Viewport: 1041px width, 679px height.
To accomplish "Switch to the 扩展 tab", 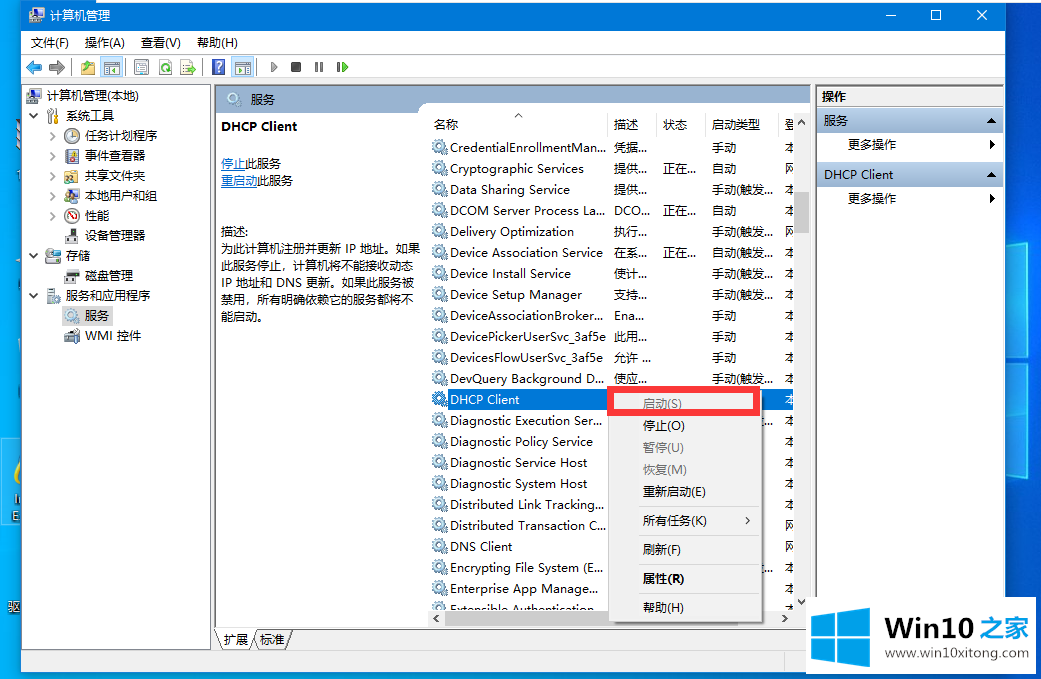I will coord(236,640).
